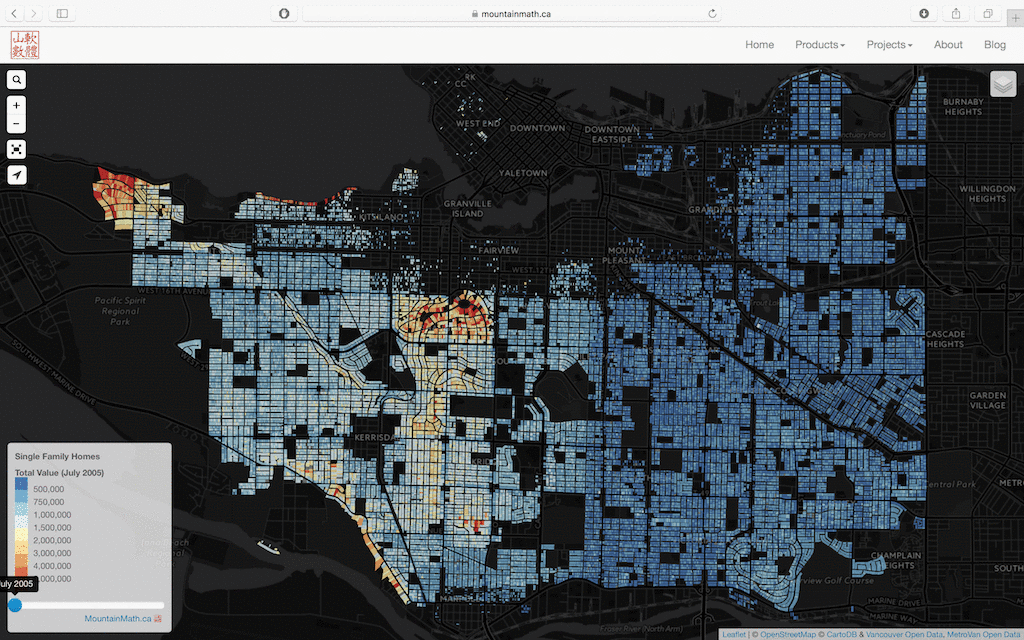Open the Blog page link

pyautogui.click(x=995, y=44)
